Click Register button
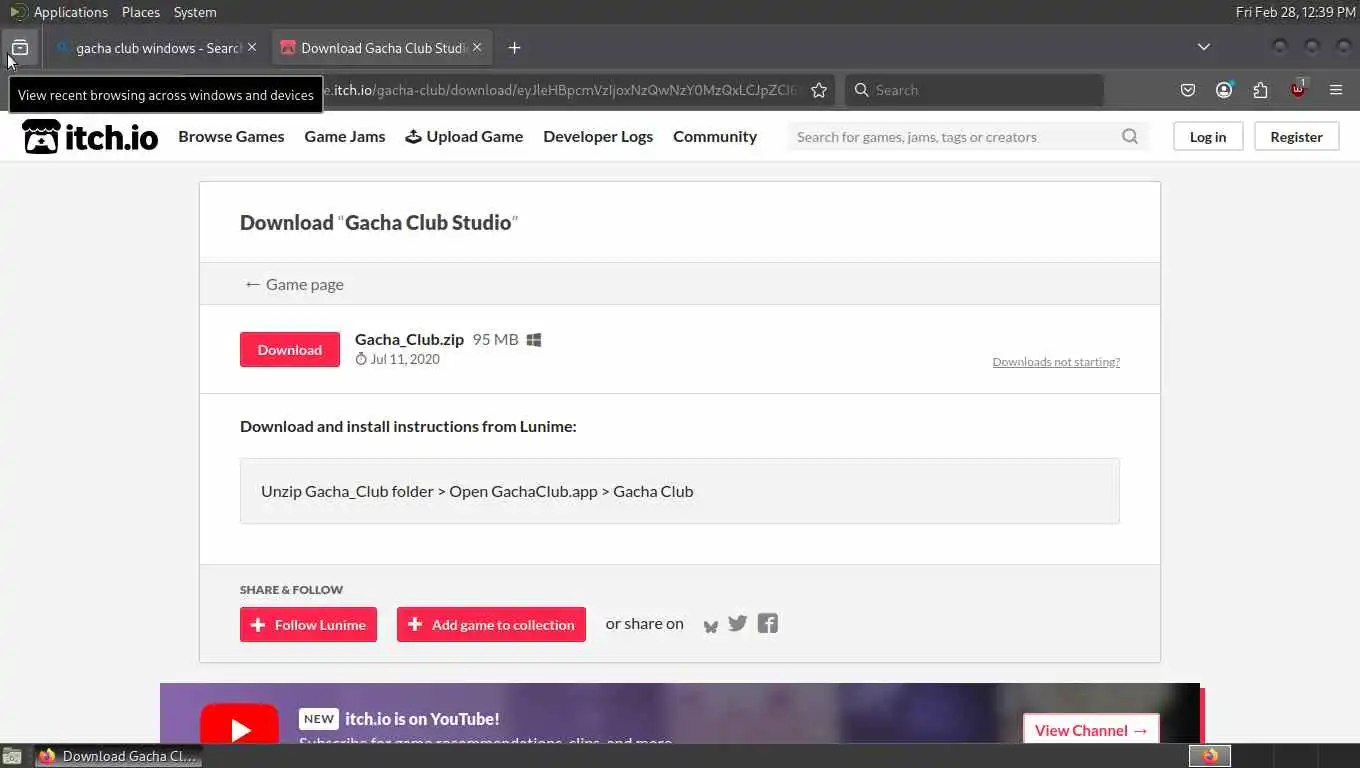 pos(1297,137)
